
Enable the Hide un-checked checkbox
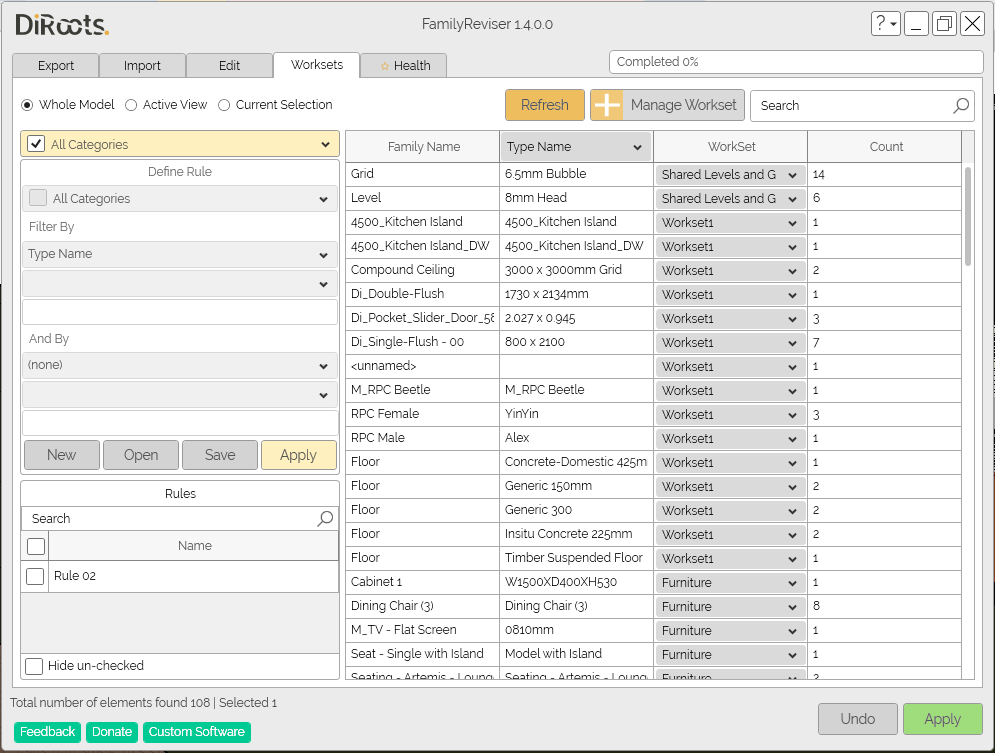tap(35, 666)
